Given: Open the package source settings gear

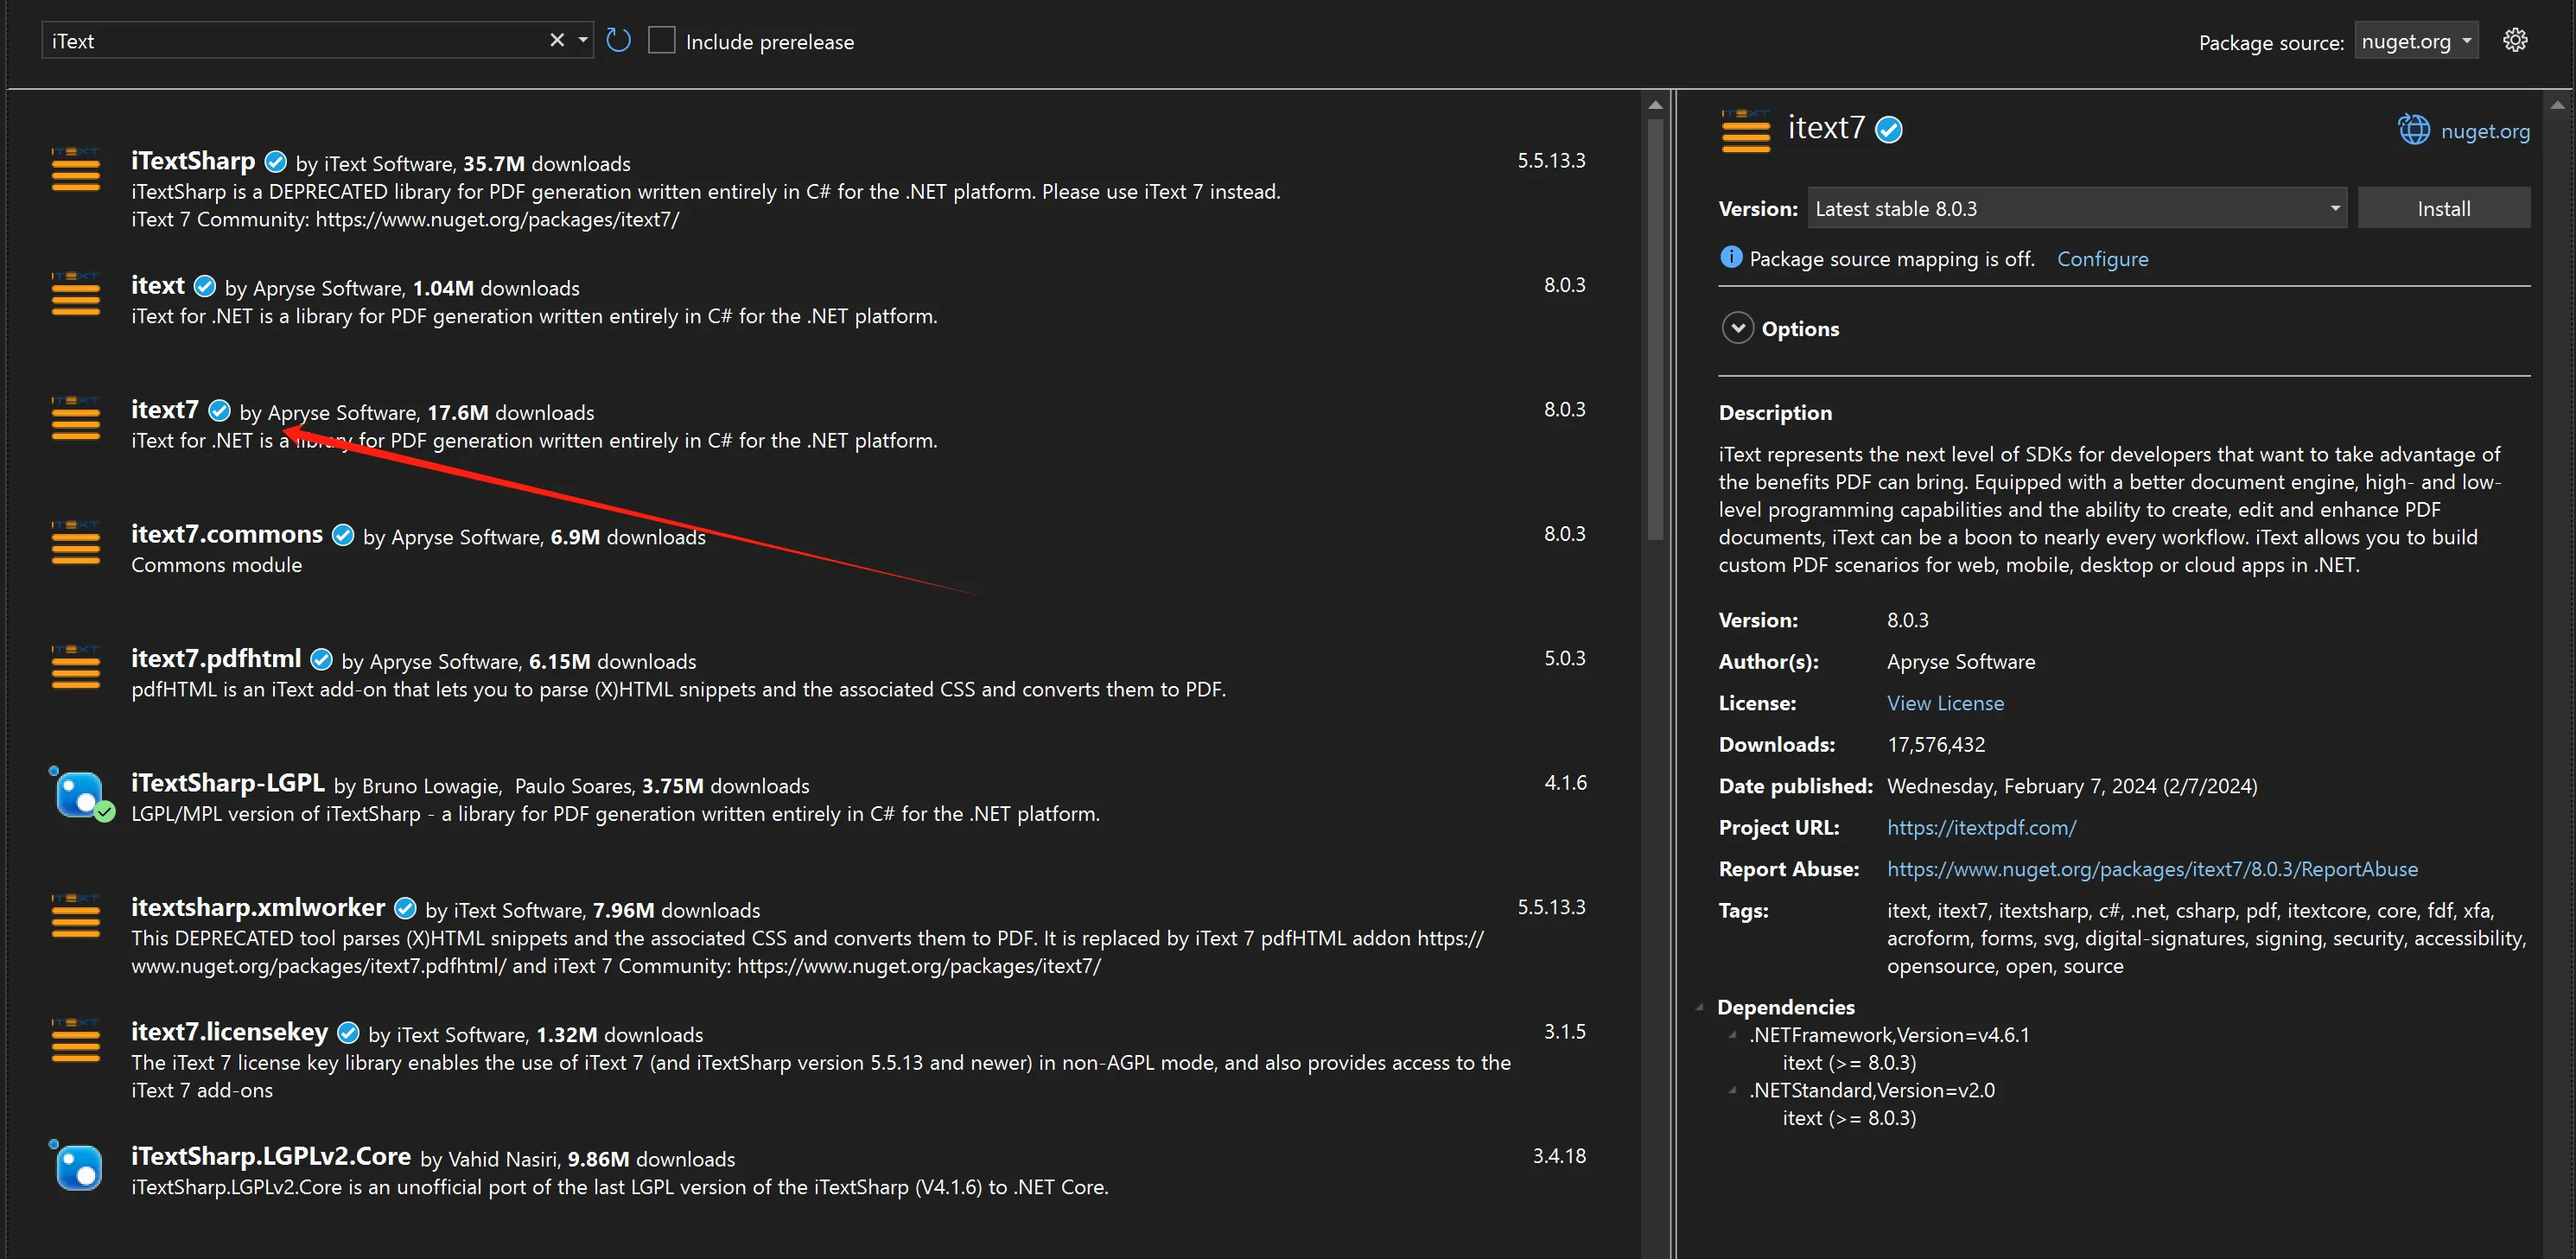Looking at the screenshot, I should (2515, 40).
